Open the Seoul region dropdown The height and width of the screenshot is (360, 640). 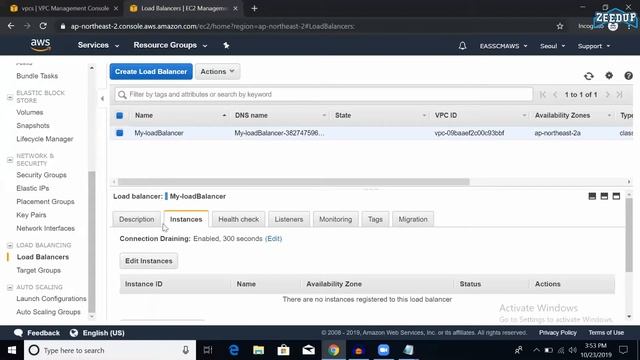tap(553, 46)
